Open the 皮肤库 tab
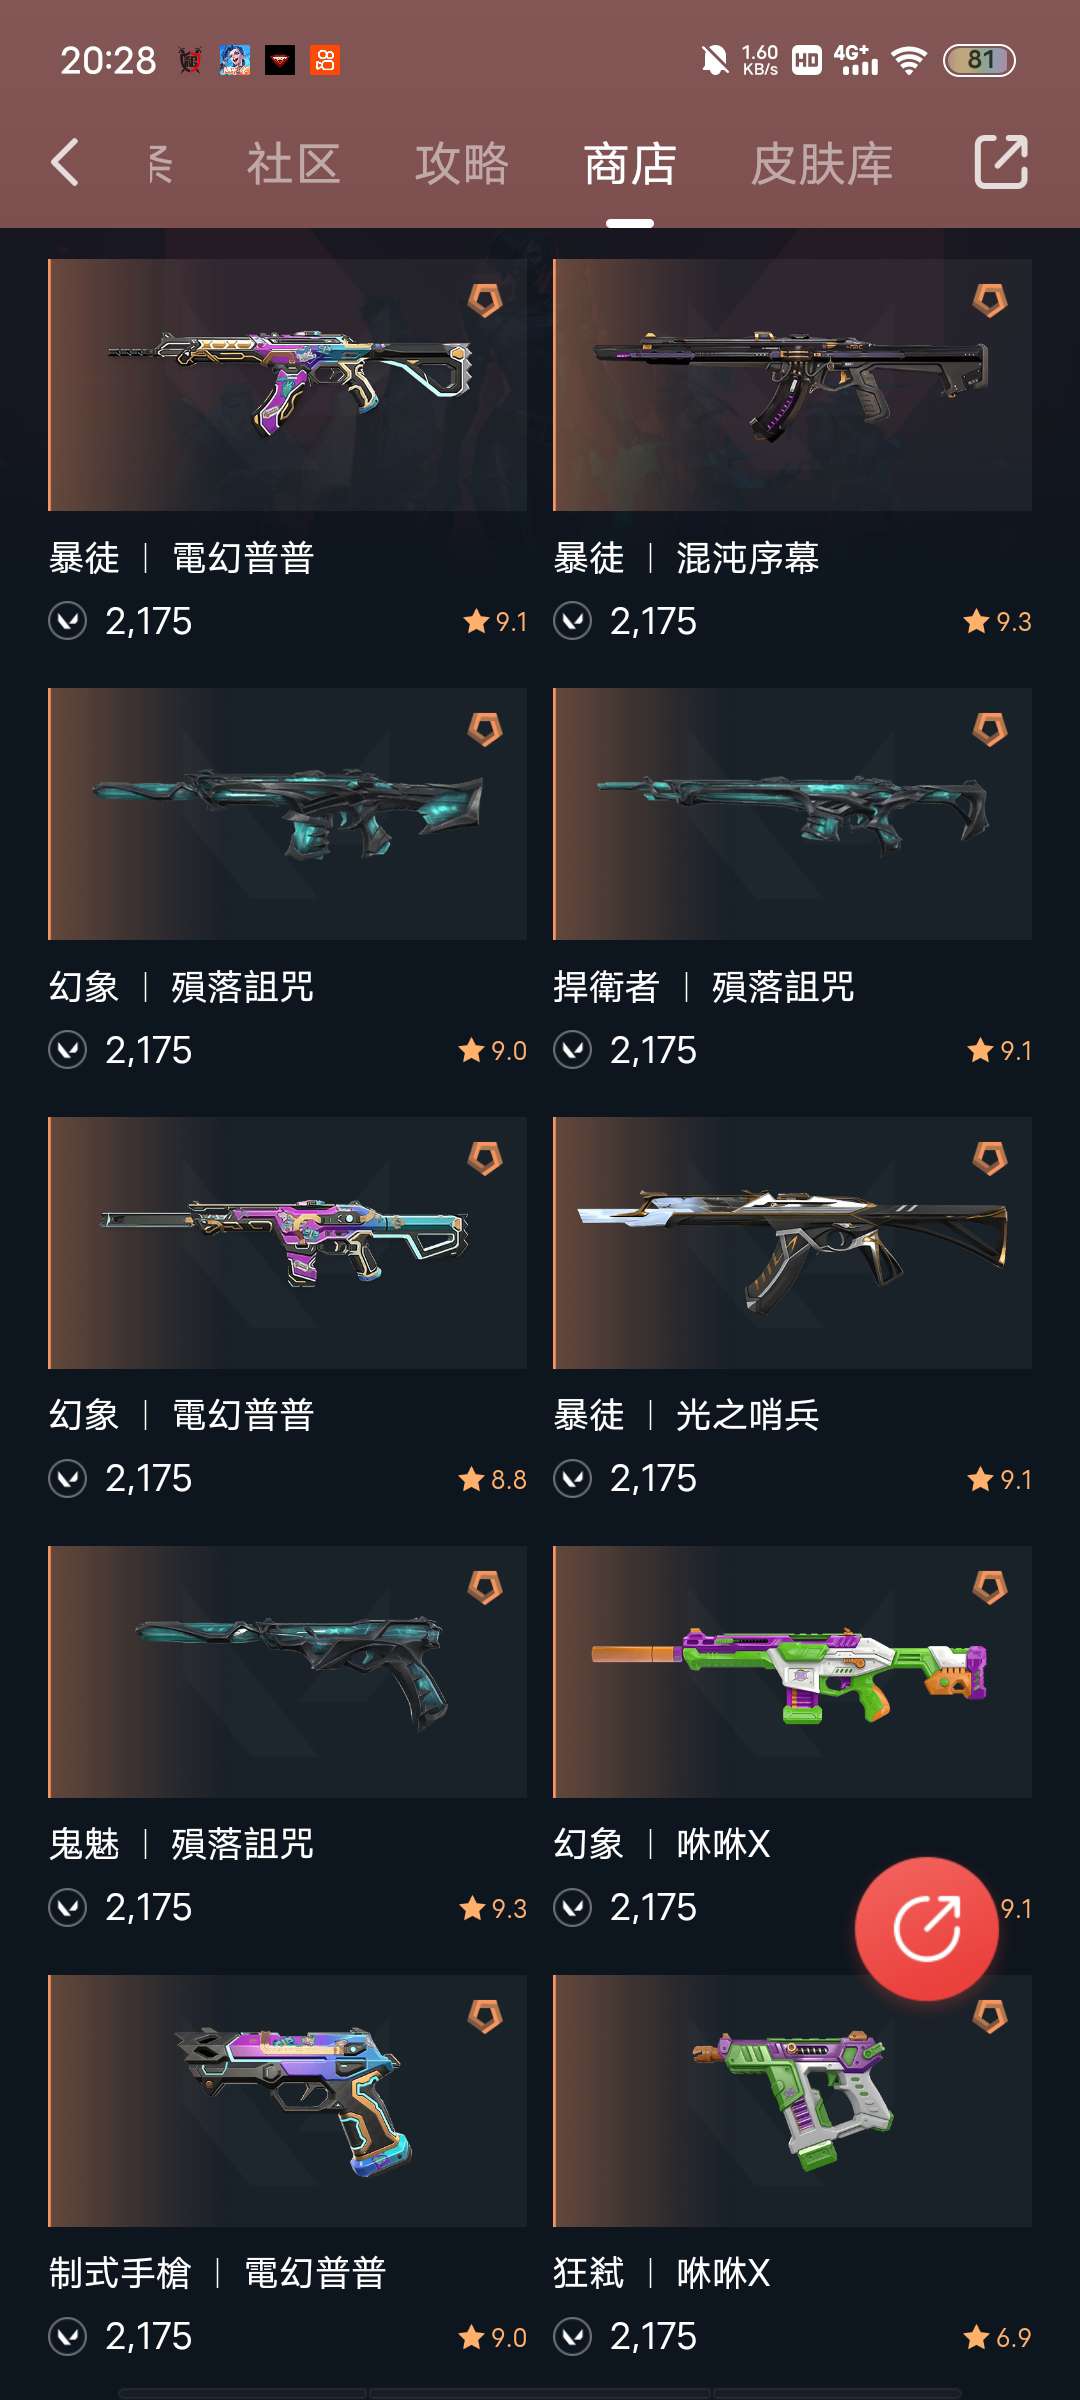This screenshot has width=1080, height=2400. click(822, 164)
